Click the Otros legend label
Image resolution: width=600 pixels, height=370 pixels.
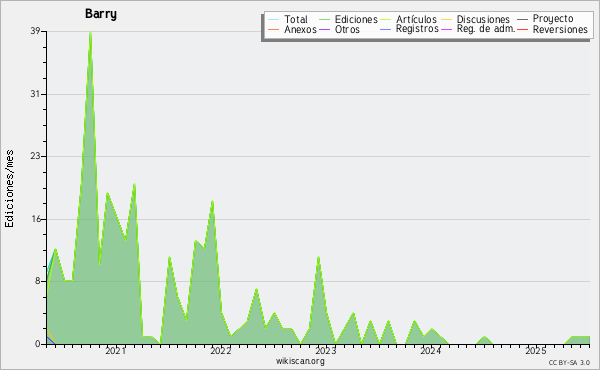pos(347,29)
